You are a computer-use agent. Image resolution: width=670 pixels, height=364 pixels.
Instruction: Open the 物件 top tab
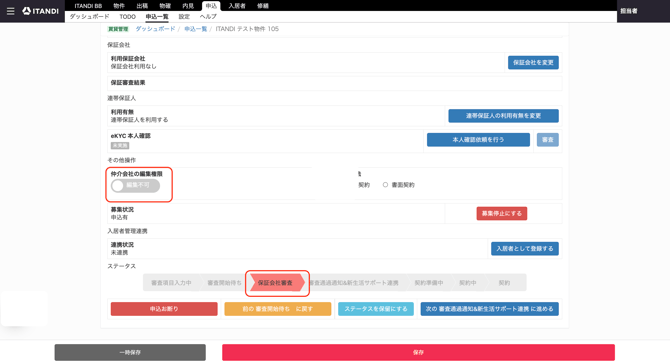119,6
